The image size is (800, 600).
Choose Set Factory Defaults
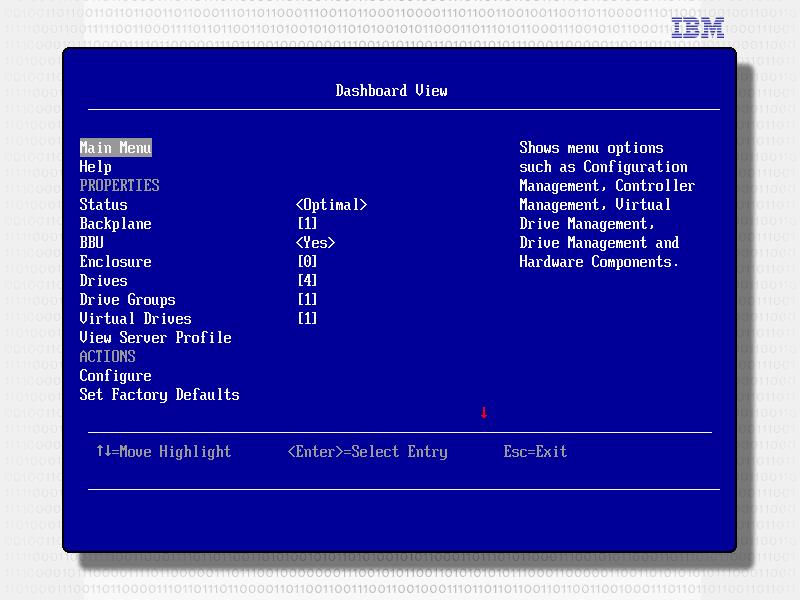pyautogui.click(x=159, y=395)
